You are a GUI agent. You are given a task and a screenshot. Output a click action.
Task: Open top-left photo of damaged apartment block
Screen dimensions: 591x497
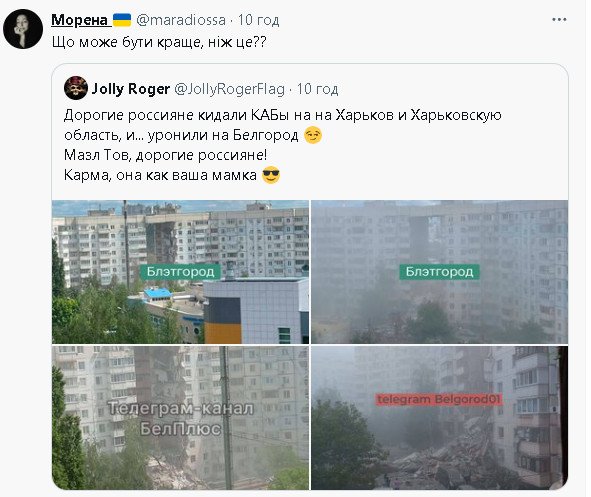tap(180, 272)
